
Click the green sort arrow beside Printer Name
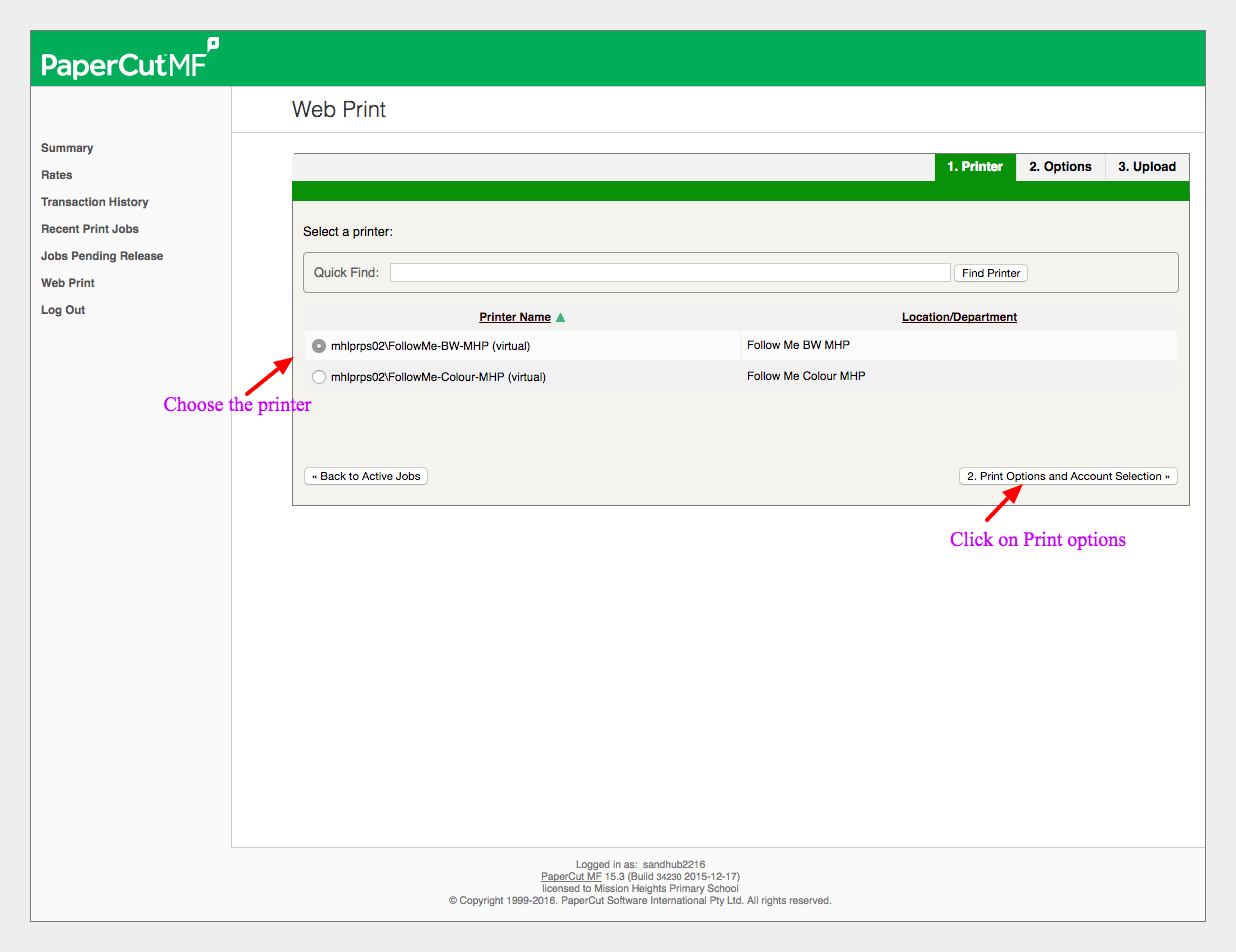560,318
